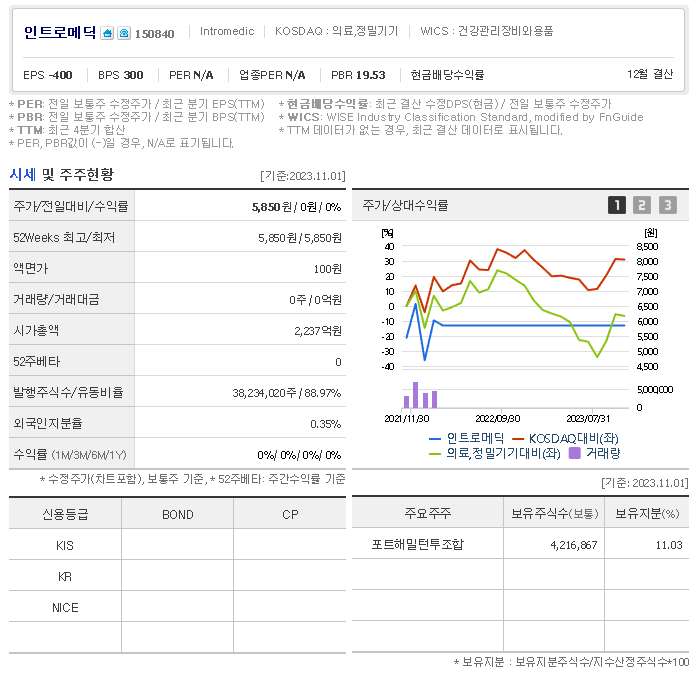
Task: Select the shareholder 포트해밀턴투조합
Action: [418, 544]
